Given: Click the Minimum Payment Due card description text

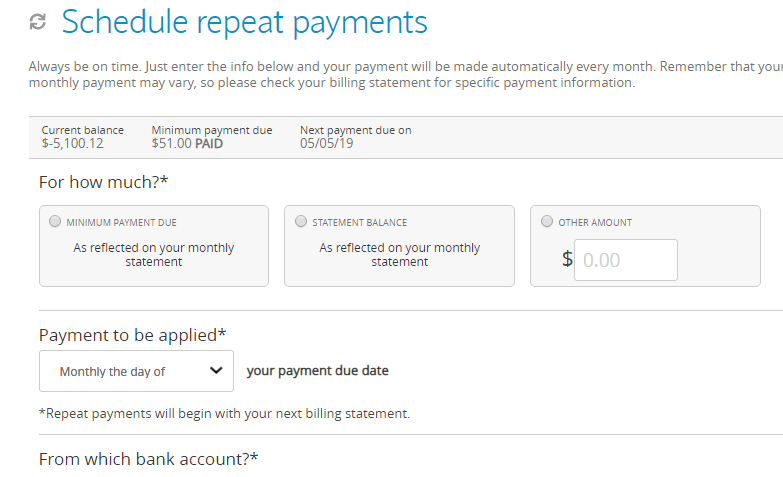Looking at the screenshot, I should (154, 255).
